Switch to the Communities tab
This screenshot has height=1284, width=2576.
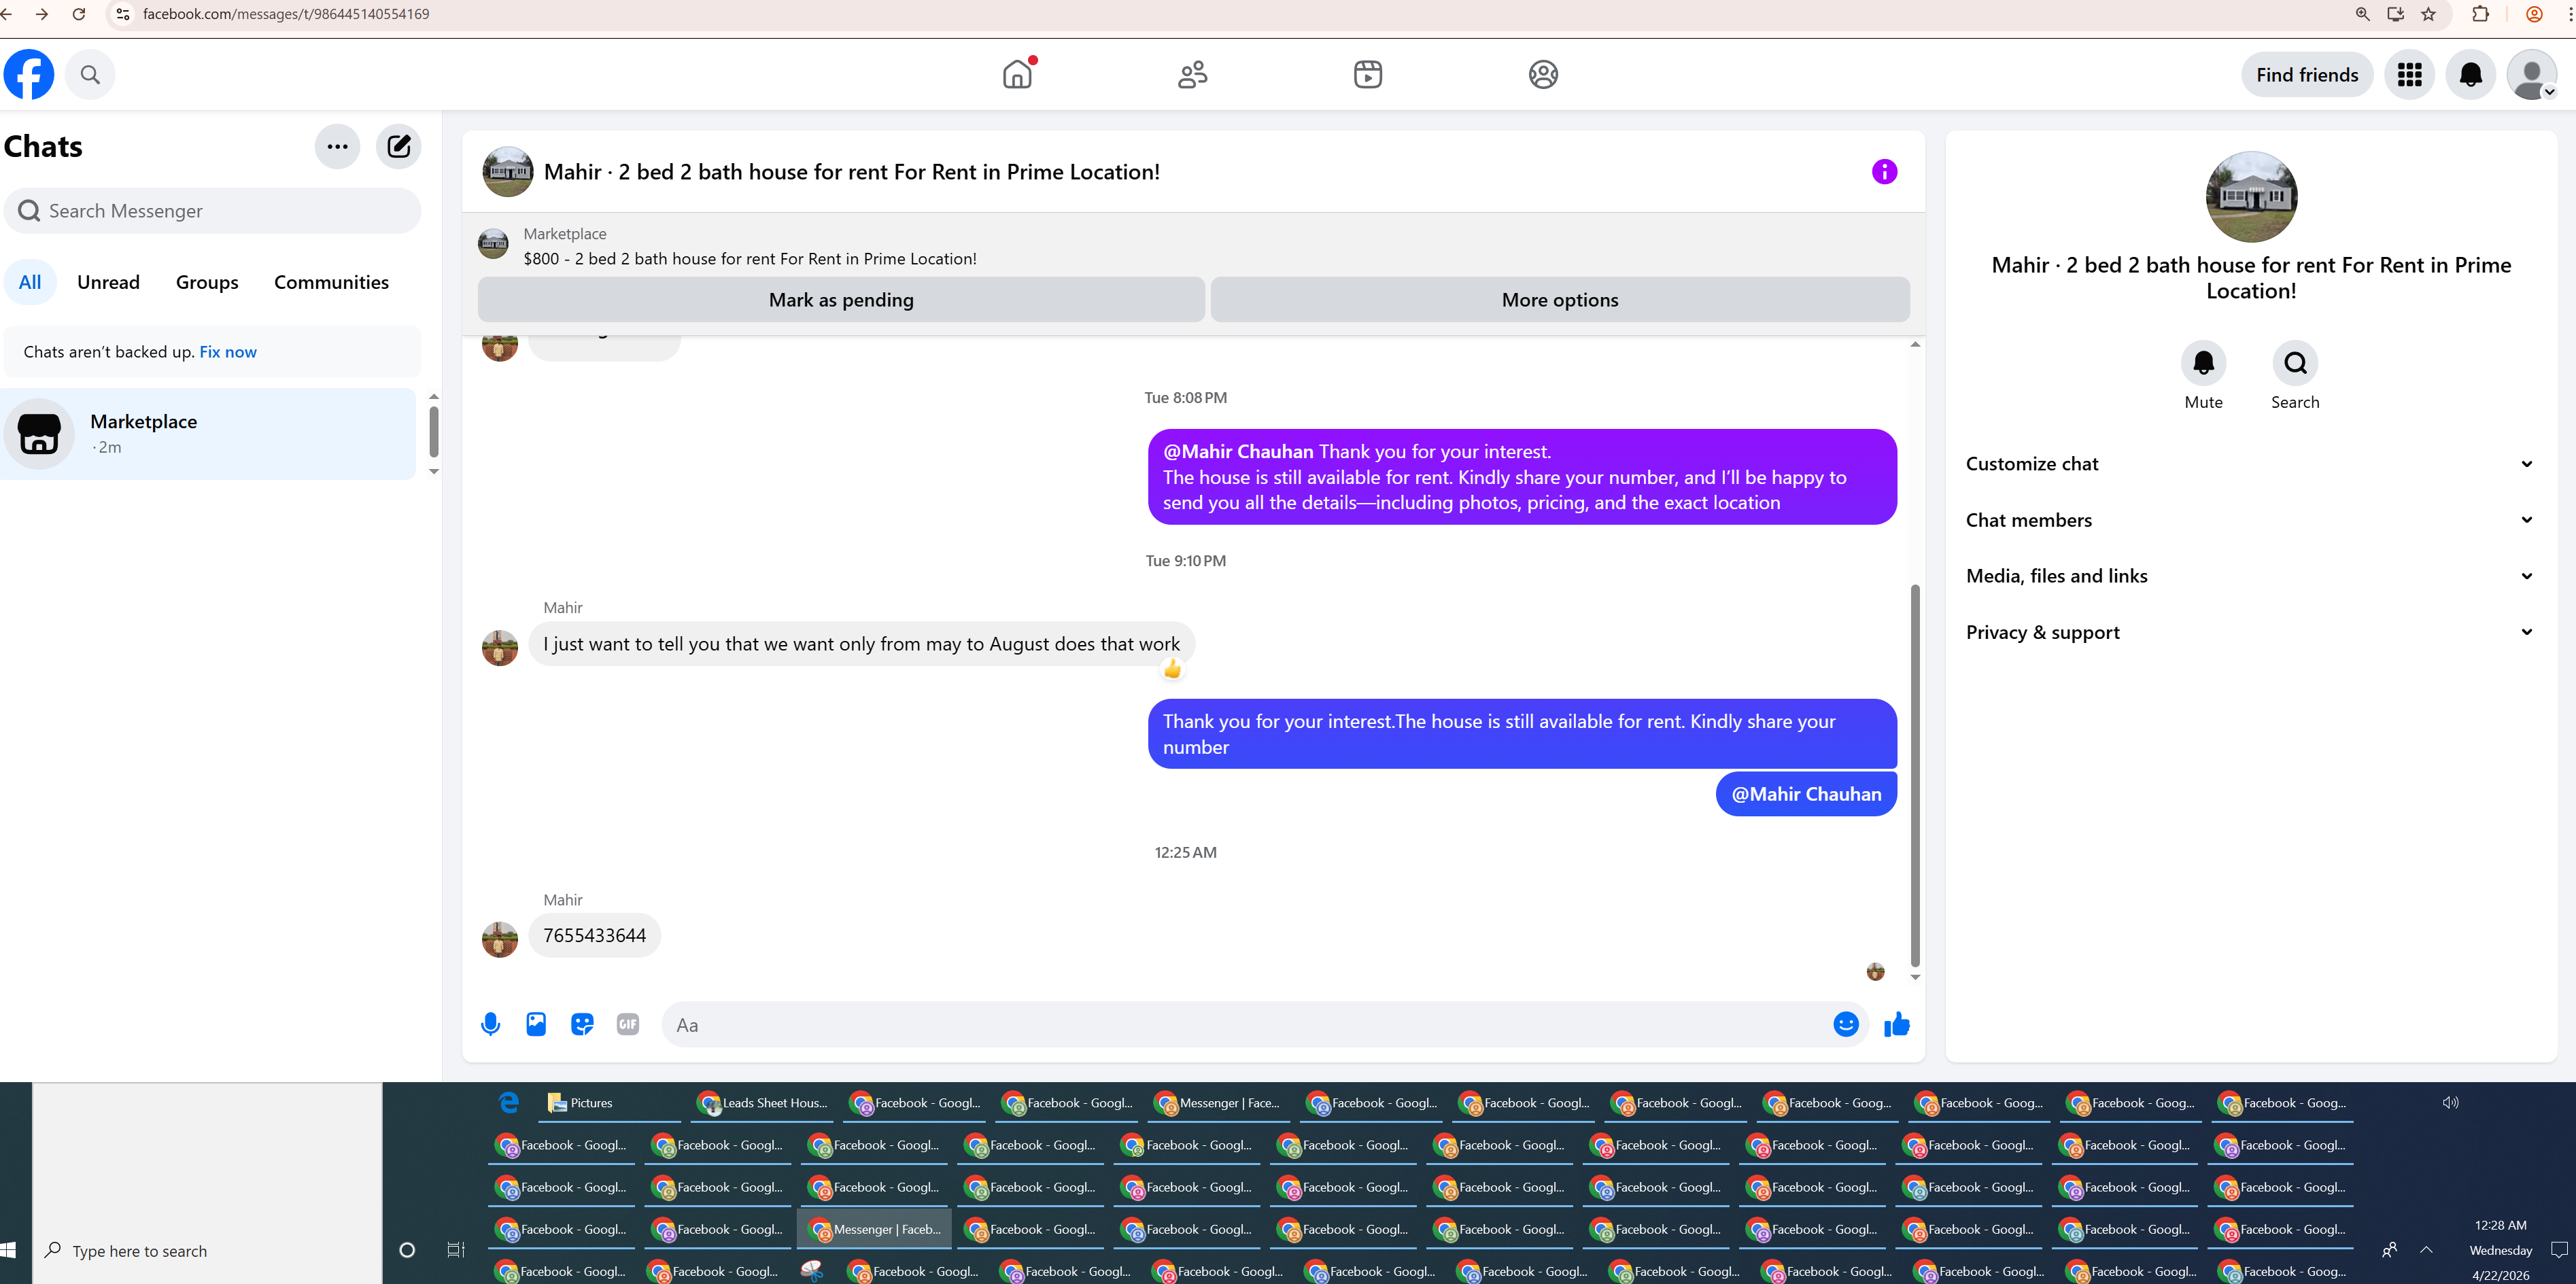[331, 282]
